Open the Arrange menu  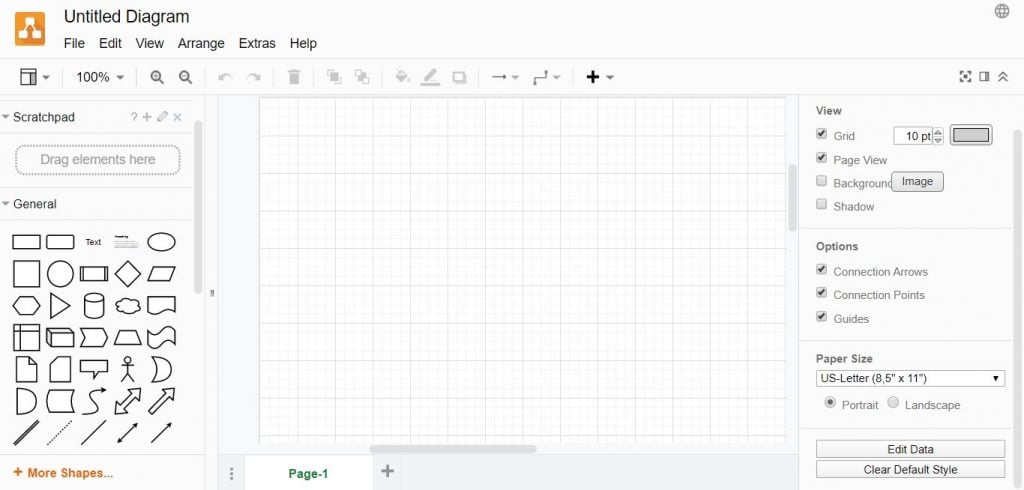(x=201, y=43)
